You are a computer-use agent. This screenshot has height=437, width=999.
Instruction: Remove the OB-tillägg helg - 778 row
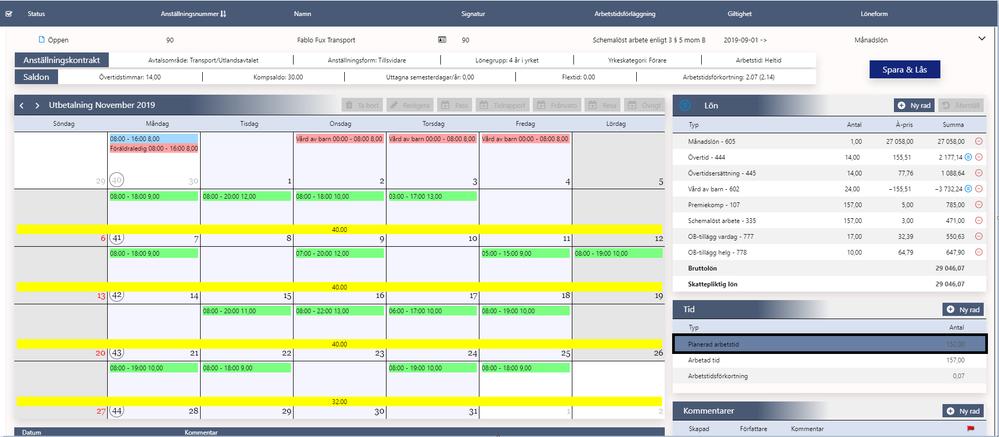pyautogui.click(x=979, y=252)
